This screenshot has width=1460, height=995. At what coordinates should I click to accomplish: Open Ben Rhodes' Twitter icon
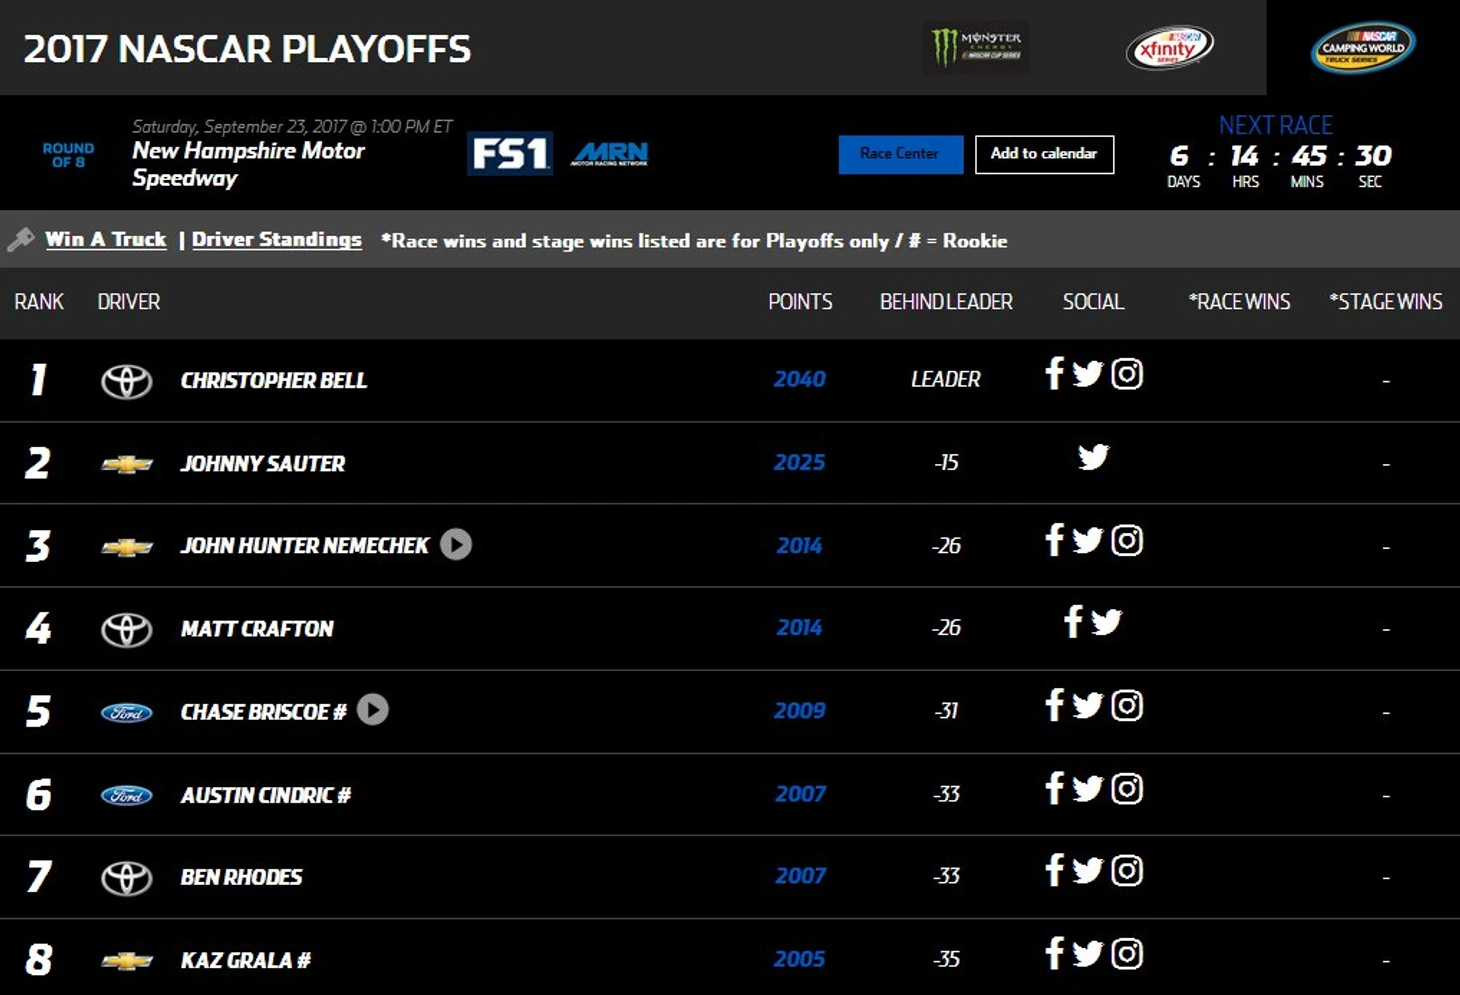pyautogui.click(x=1087, y=871)
